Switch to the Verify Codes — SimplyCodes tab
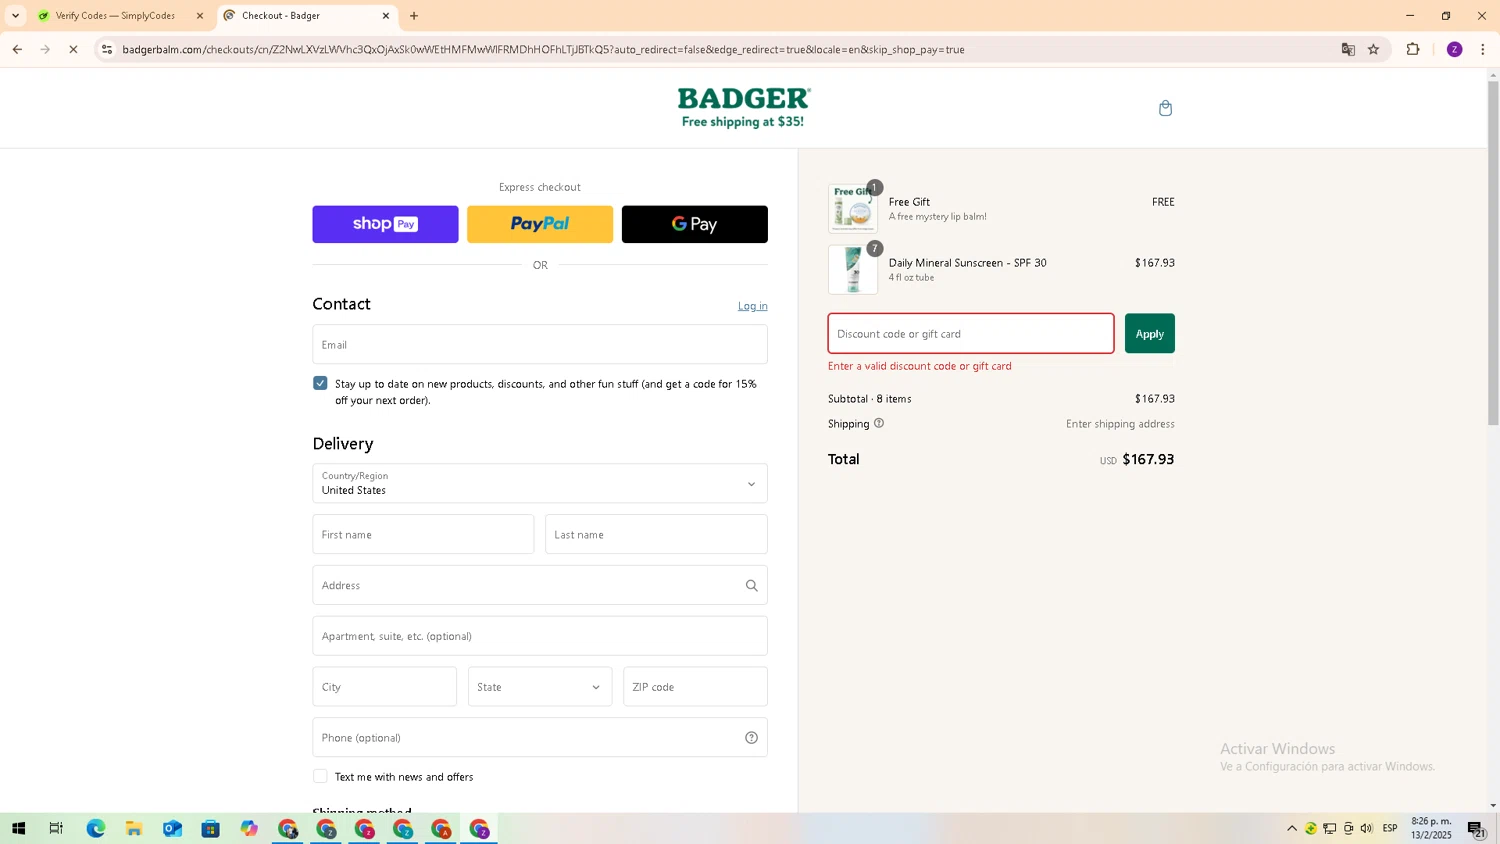The height and width of the screenshot is (844, 1500). point(115,16)
